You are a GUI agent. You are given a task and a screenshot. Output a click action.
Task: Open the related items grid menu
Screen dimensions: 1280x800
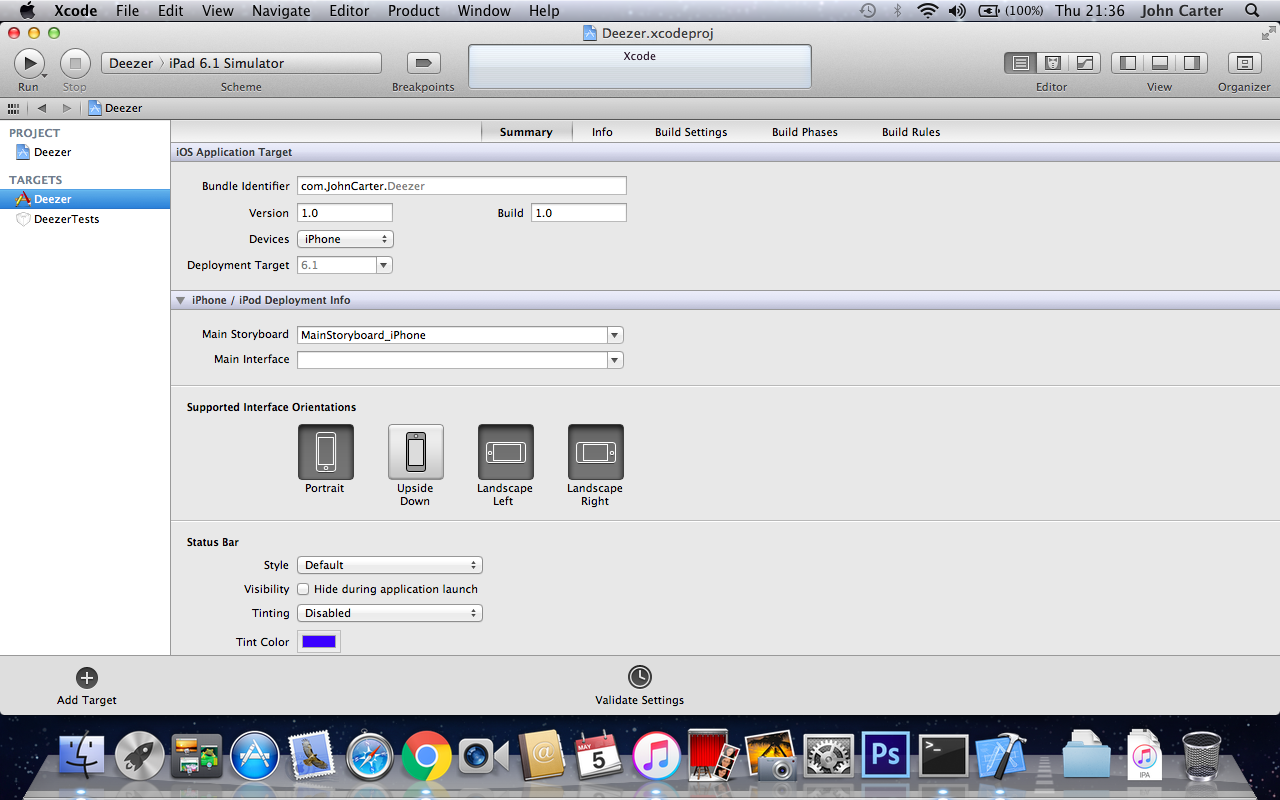click(13, 108)
